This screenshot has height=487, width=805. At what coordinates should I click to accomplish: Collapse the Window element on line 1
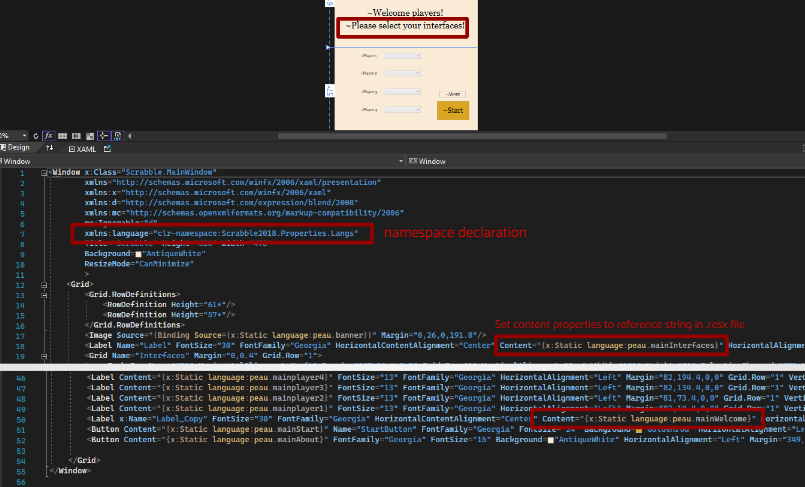pos(44,172)
